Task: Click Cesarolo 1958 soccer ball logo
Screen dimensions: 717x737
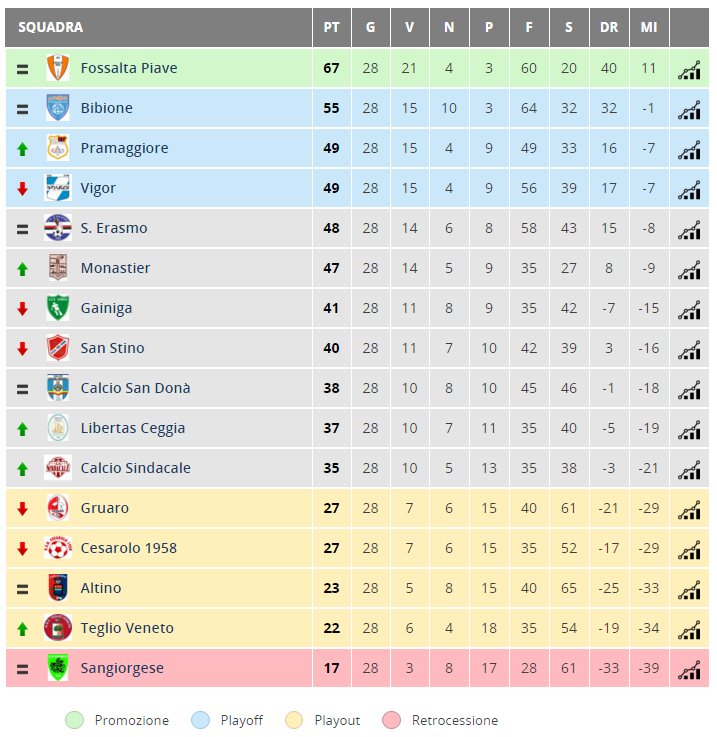Action: click(58, 548)
